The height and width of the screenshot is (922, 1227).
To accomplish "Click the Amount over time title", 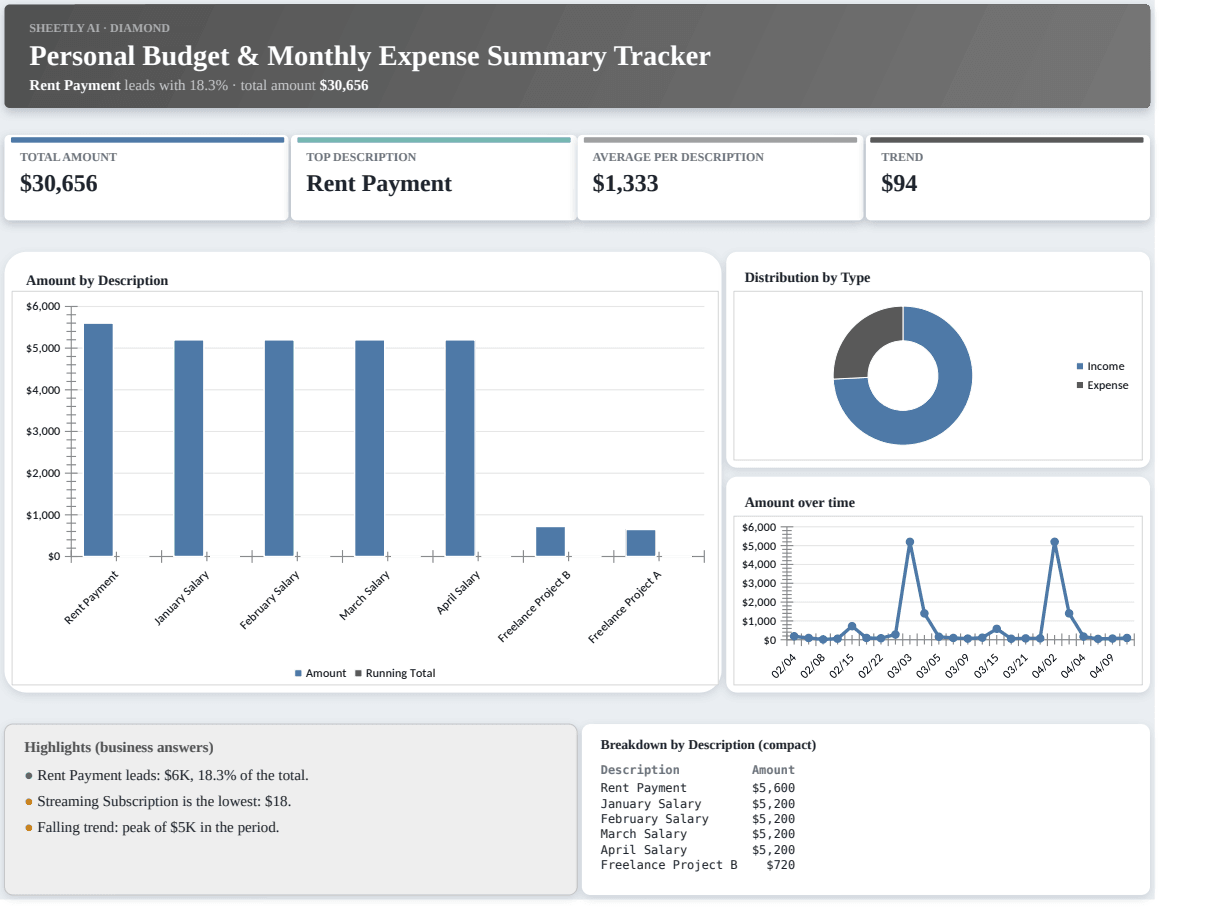I will pos(800,502).
